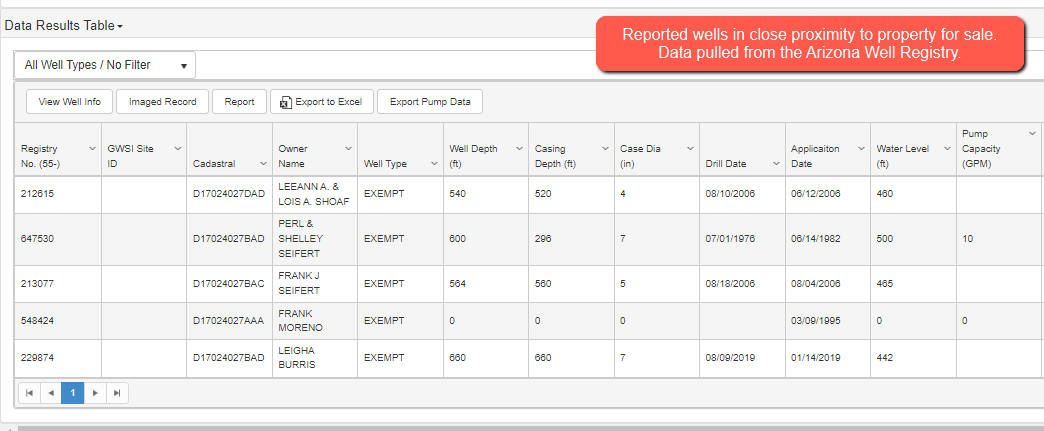Image resolution: width=1044 pixels, height=431 pixels.
Task: Open the Owner Name column menu chevron
Action: pyautogui.click(x=348, y=149)
